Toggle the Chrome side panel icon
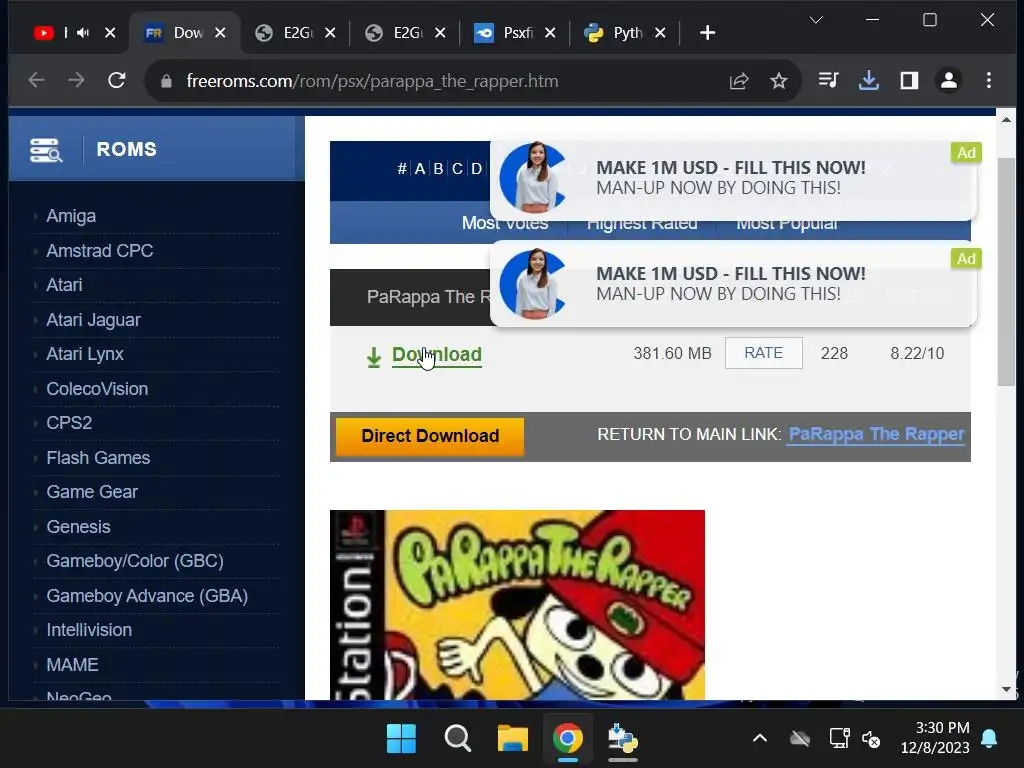Screen dimensions: 1024x768 [909, 80]
